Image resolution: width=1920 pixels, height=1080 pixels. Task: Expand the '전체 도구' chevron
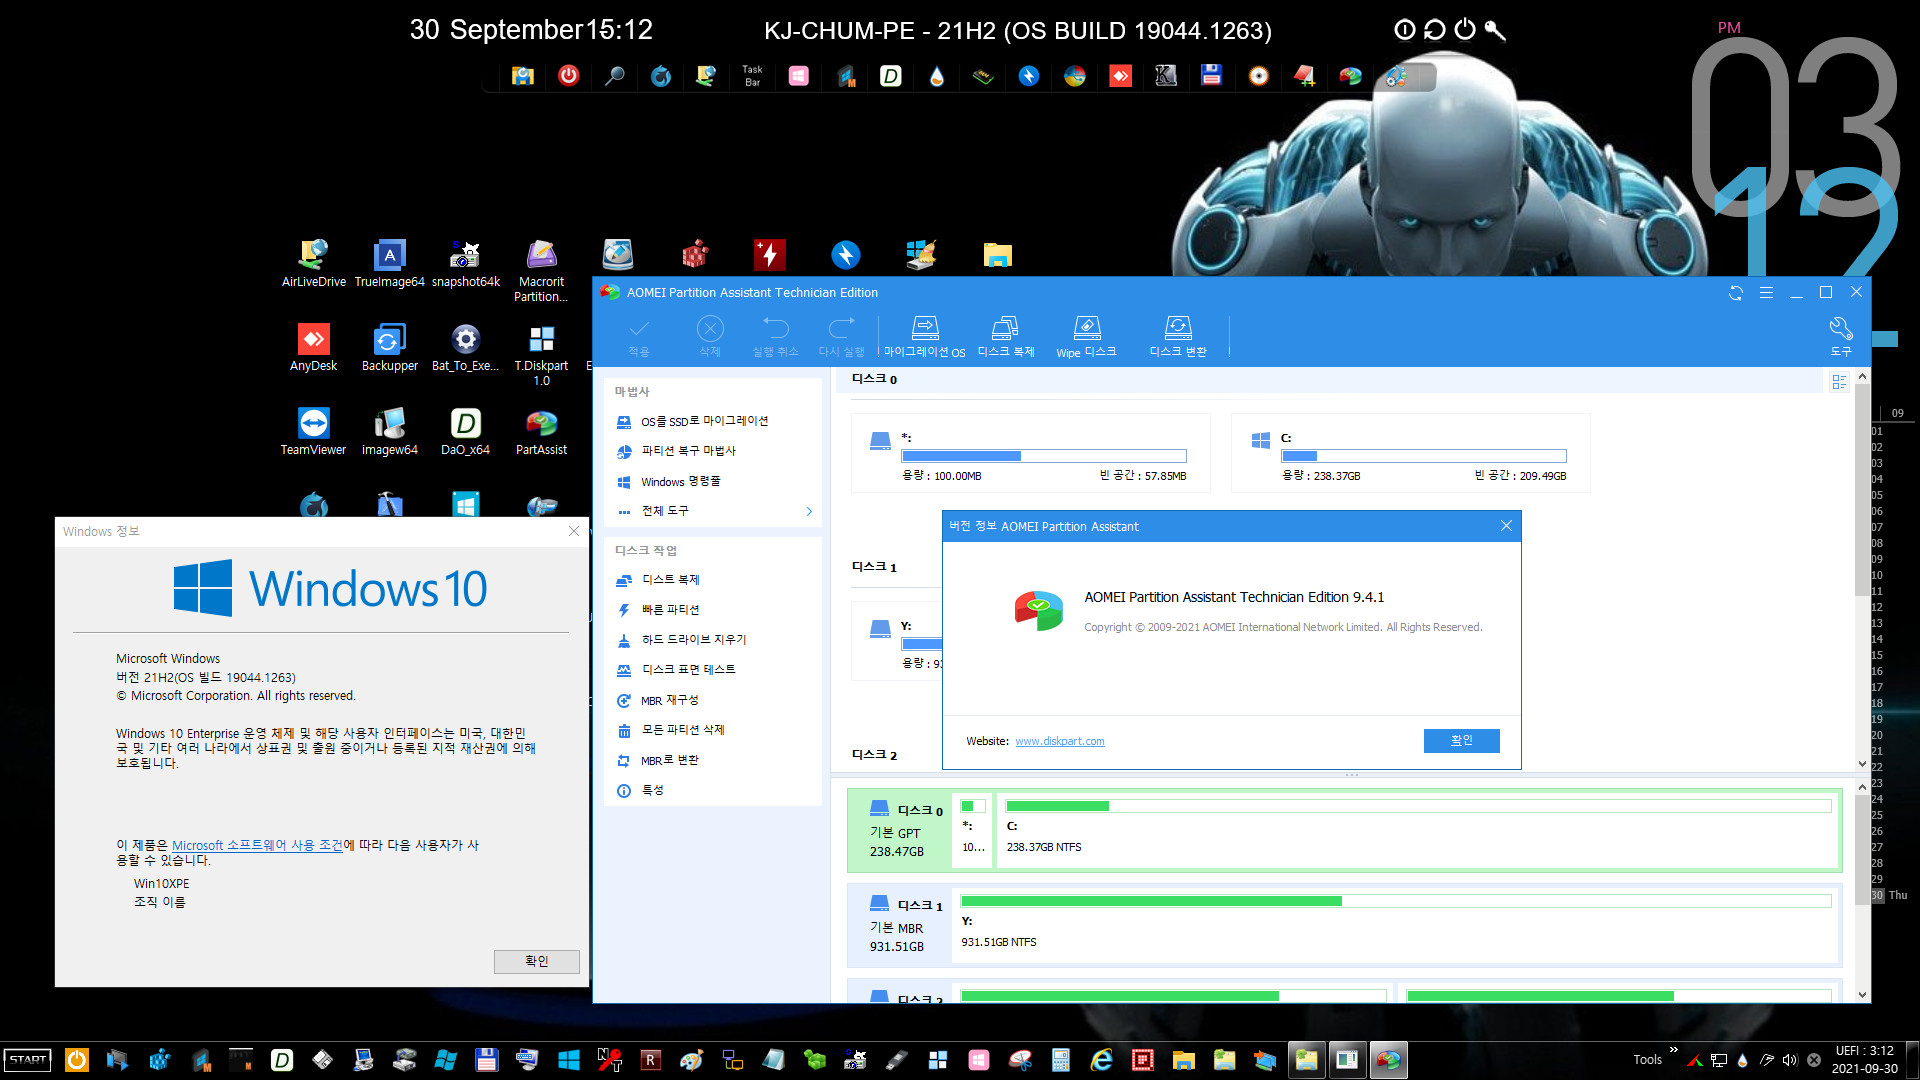(x=809, y=511)
